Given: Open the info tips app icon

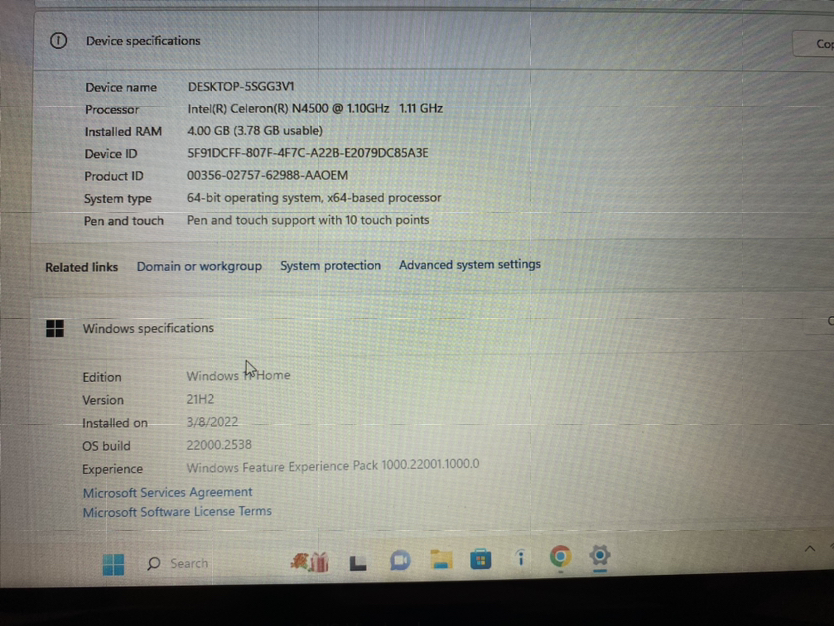Looking at the screenshot, I should click(x=521, y=558).
